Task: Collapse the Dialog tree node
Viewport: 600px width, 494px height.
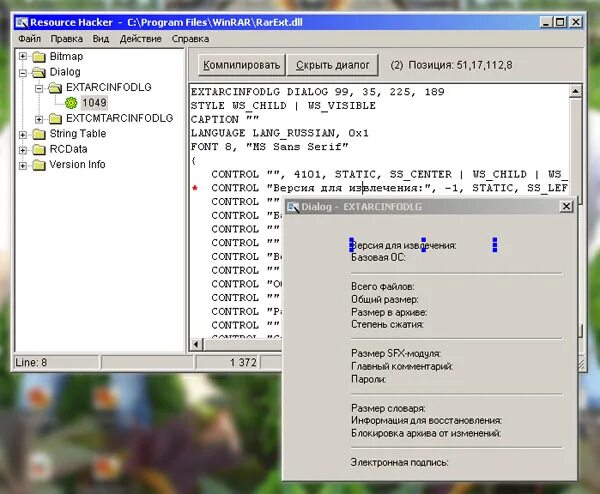Action: (23, 72)
